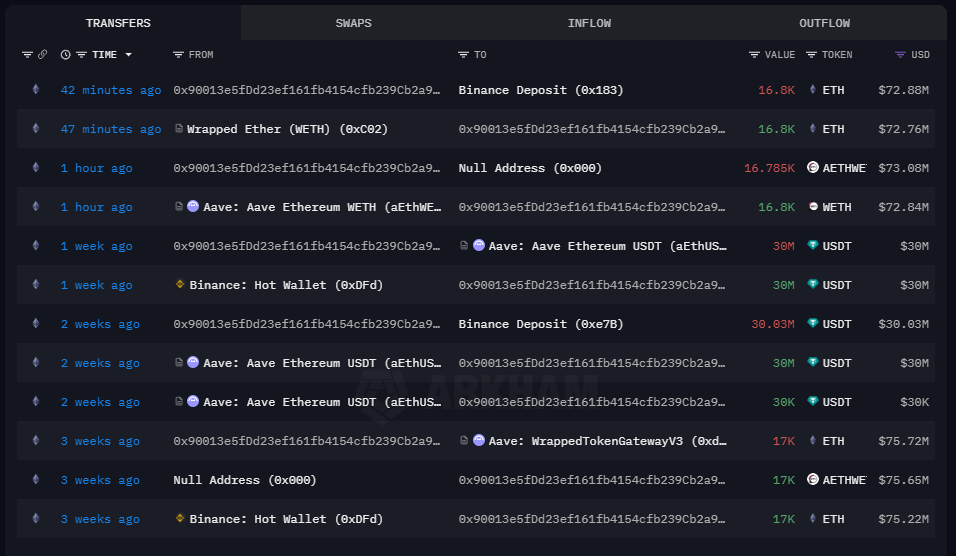Click the 30.03M value in red
Viewport: 956px width, 556px height.
pyautogui.click(x=772, y=324)
